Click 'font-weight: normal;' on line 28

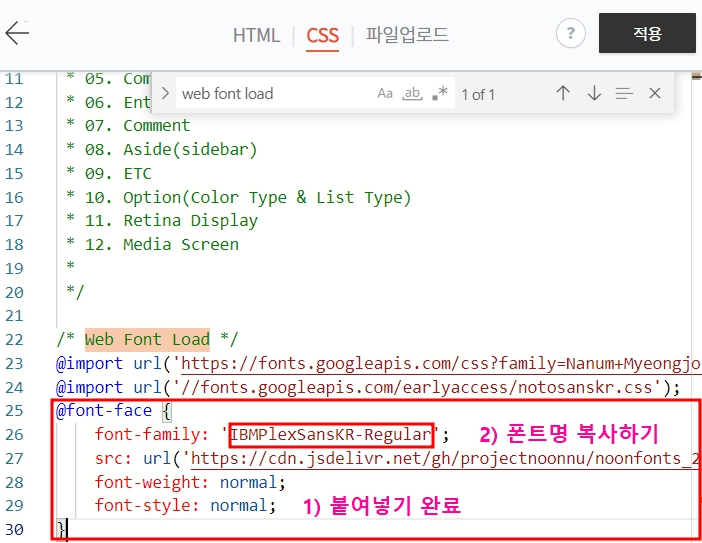point(190,483)
